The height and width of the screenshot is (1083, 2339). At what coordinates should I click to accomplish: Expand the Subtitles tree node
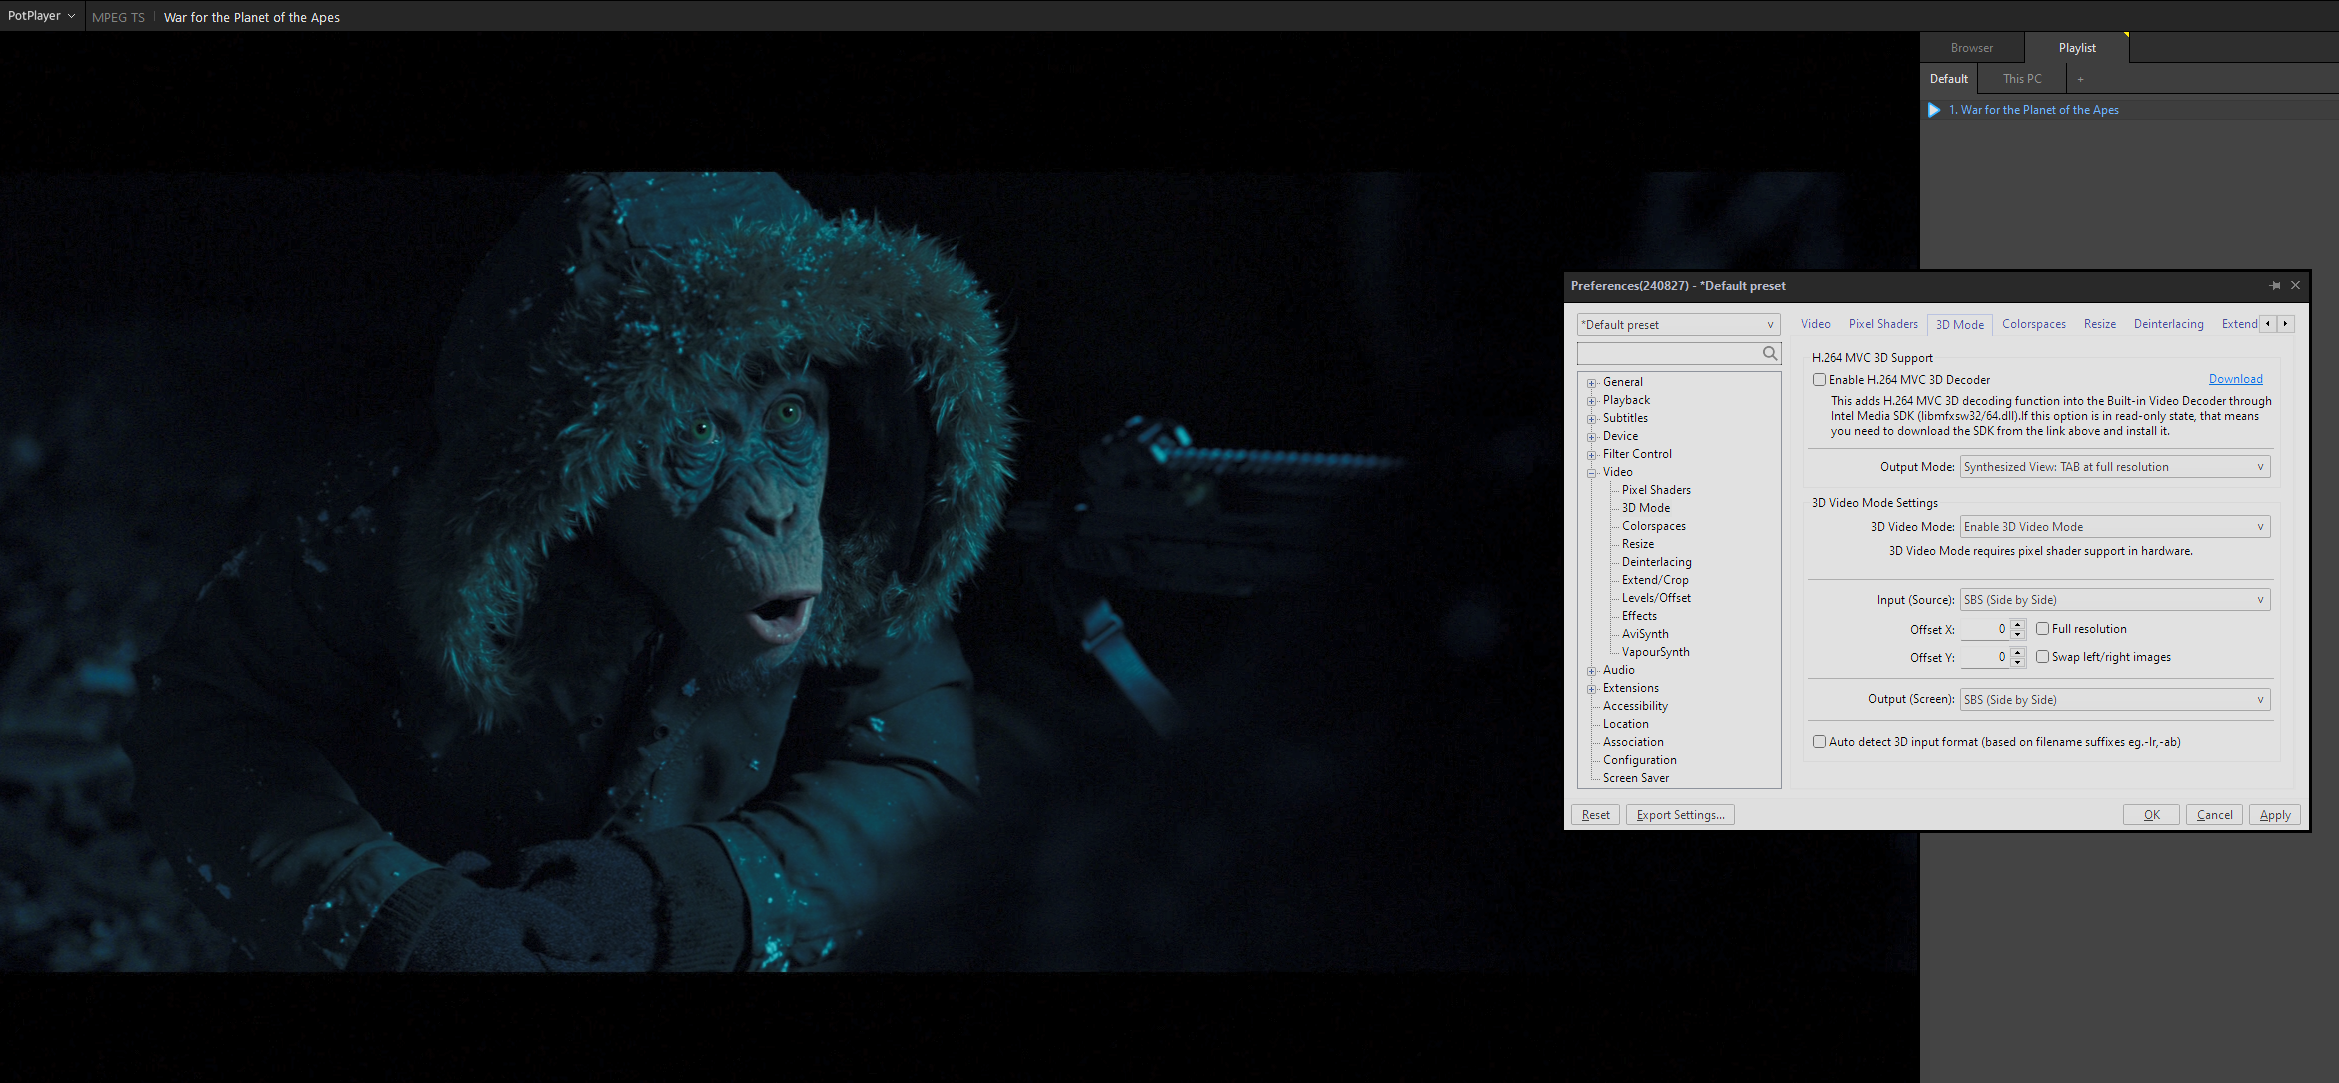[x=1591, y=419]
